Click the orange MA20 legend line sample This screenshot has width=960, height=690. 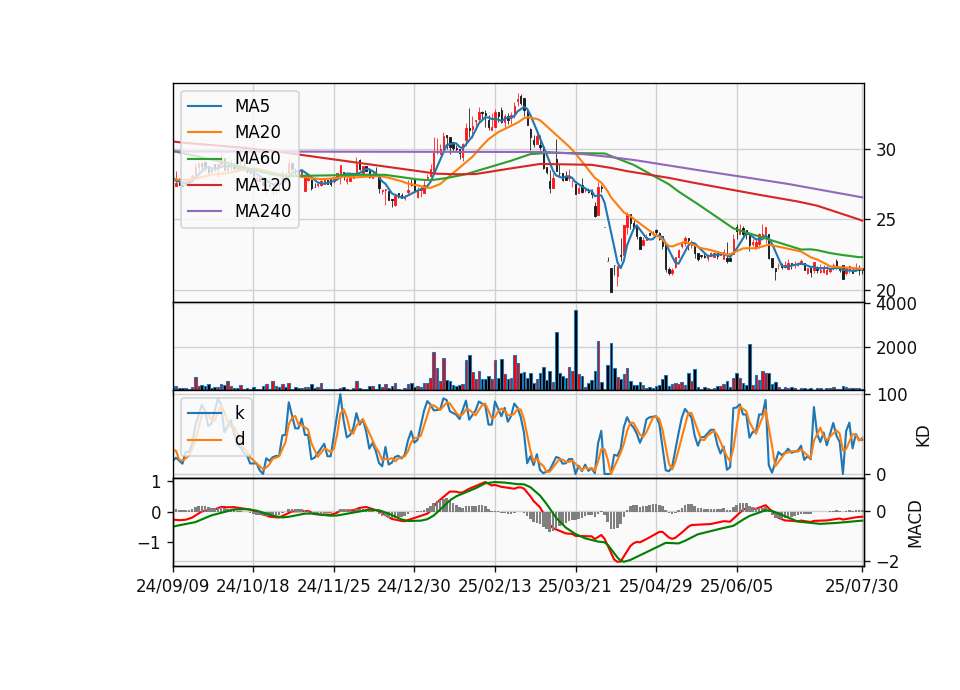pyautogui.click(x=204, y=132)
